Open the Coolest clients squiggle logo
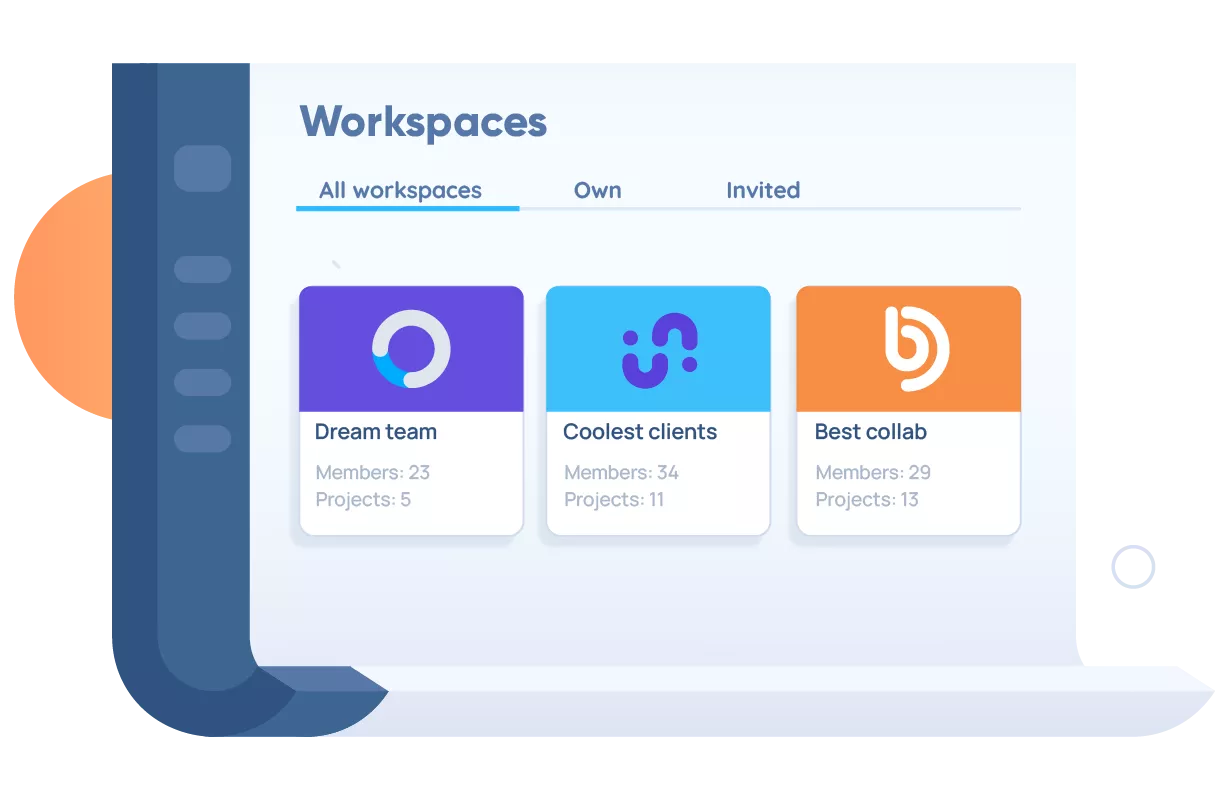This screenshot has width=1230, height=800. coord(660,350)
